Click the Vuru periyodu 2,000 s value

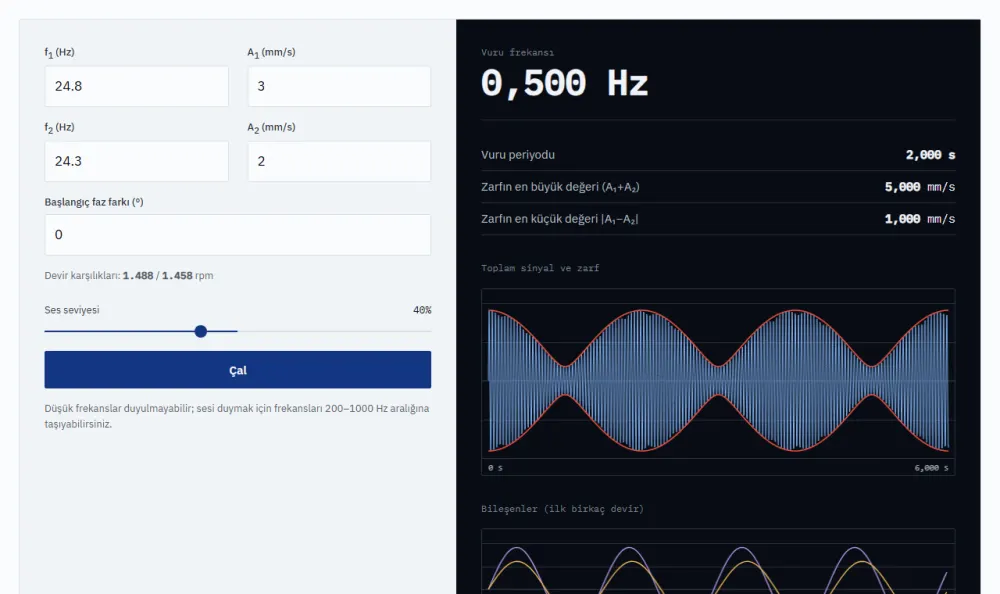[930, 155]
